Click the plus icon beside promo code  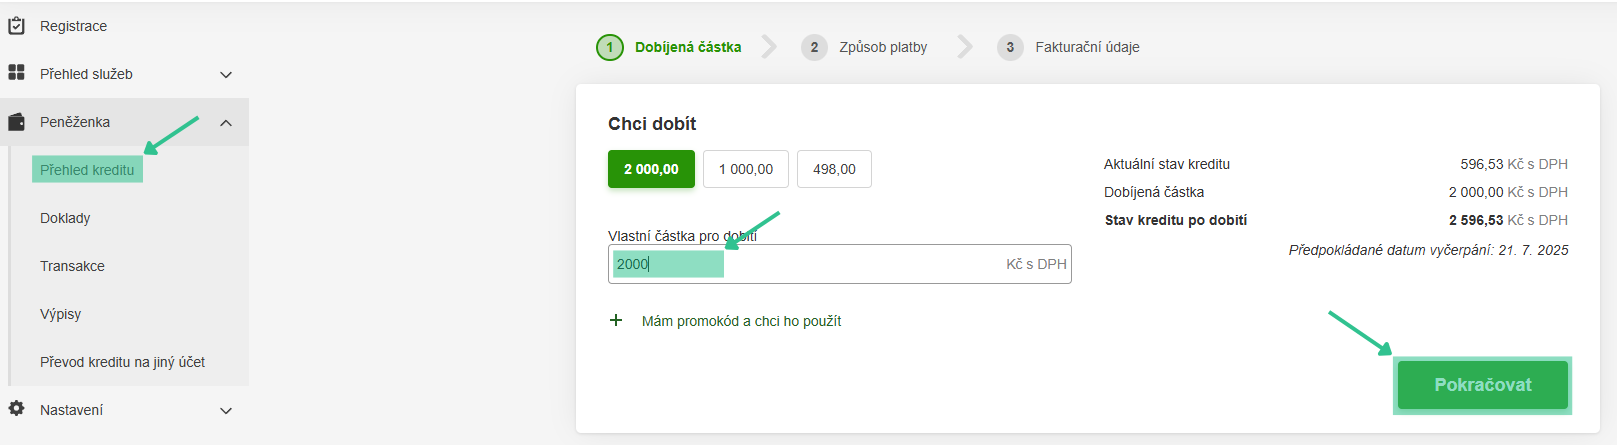(616, 321)
